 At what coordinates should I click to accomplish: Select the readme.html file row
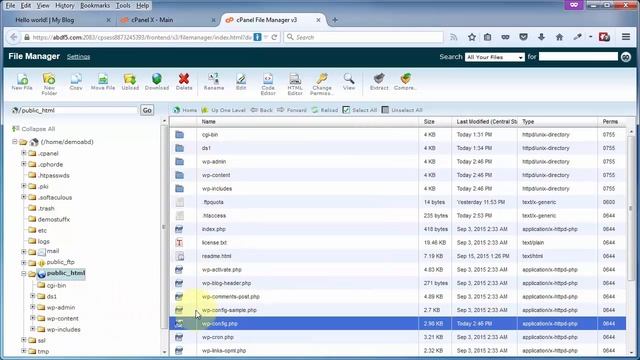coord(398,256)
